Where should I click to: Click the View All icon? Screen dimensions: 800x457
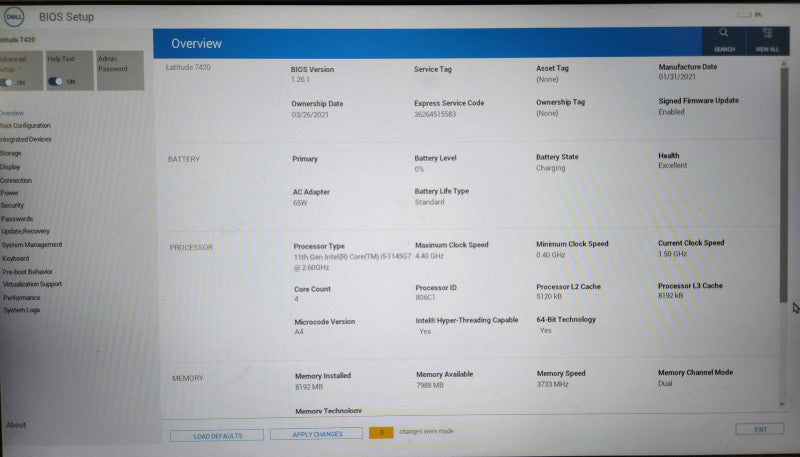pos(767,40)
